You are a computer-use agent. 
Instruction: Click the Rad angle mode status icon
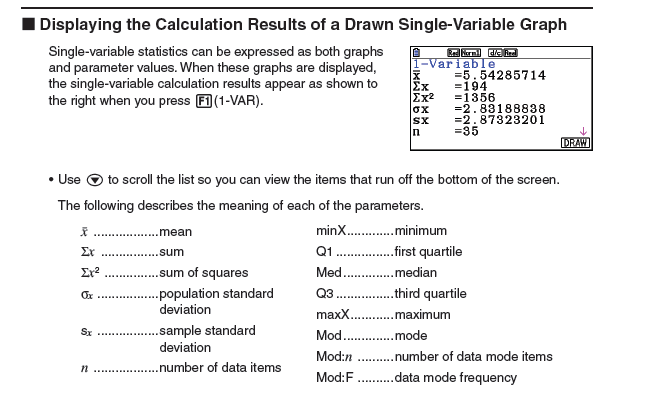pos(453,52)
